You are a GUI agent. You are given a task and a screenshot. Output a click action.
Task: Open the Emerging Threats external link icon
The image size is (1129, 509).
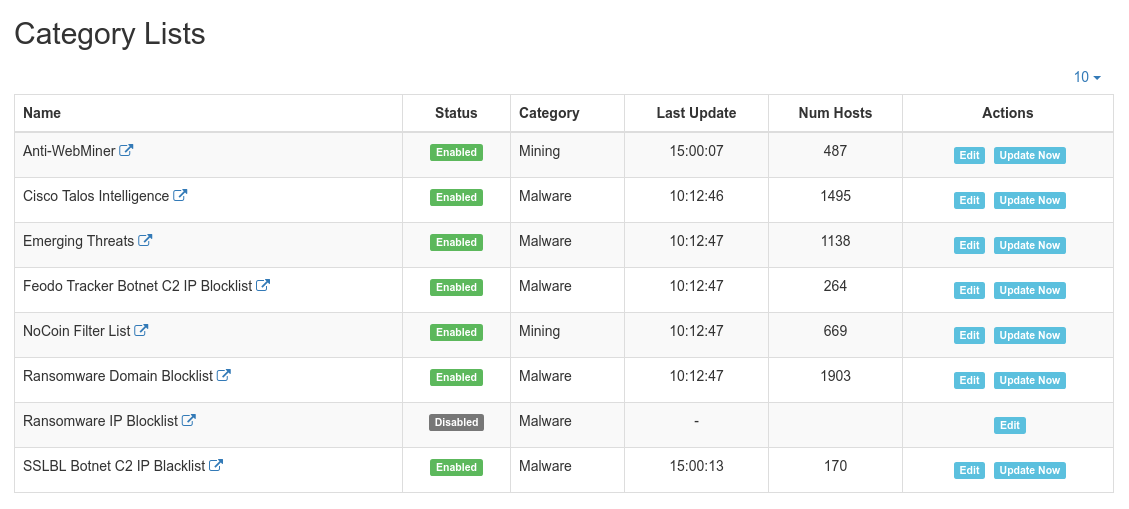pos(145,240)
